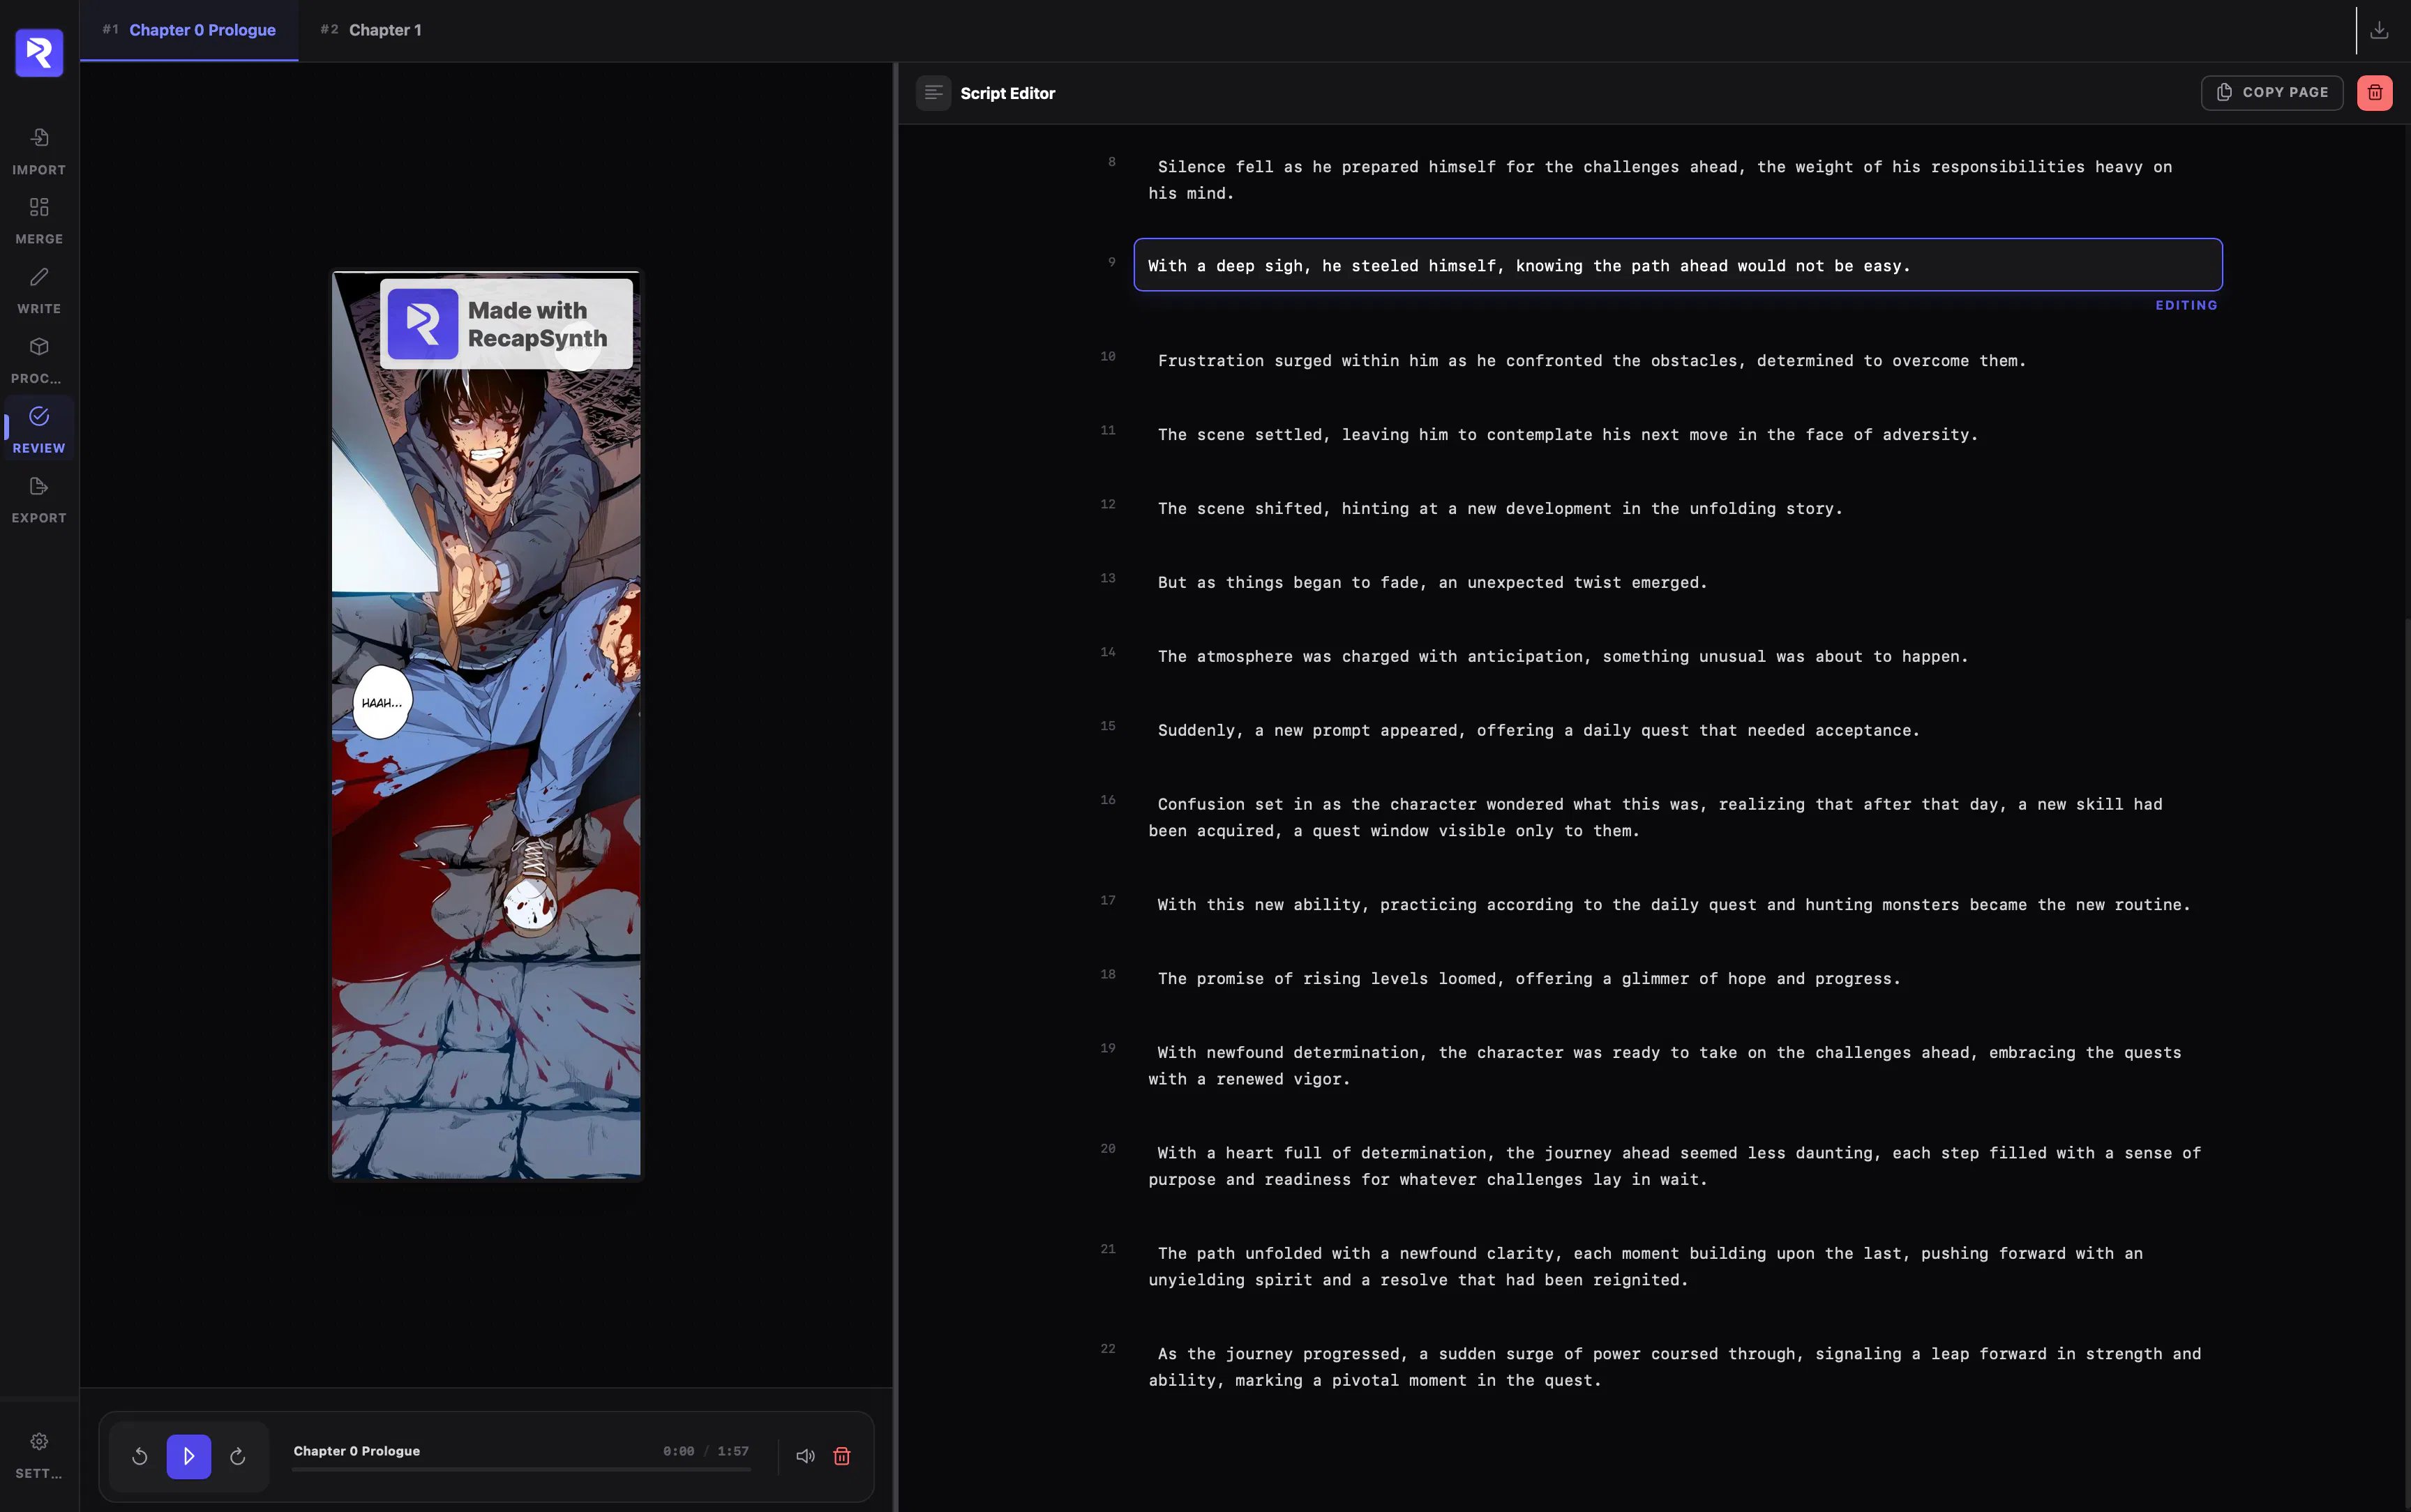Viewport: 2411px width, 1512px height.
Task: Click the 1:57 total duration text
Action: (733, 1451)
